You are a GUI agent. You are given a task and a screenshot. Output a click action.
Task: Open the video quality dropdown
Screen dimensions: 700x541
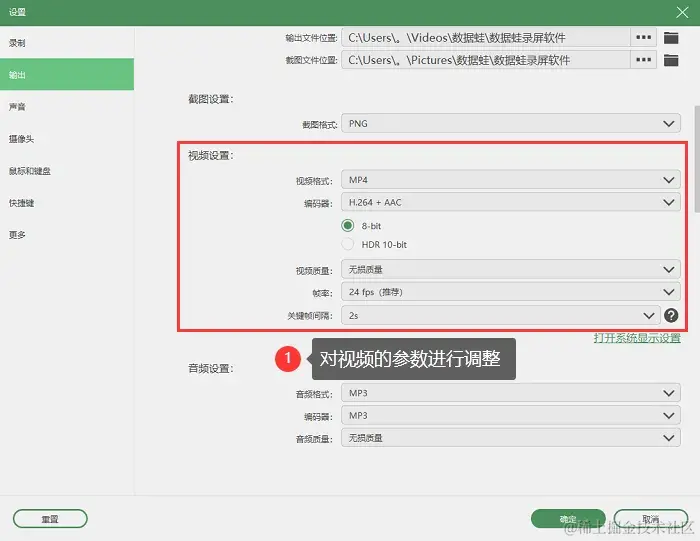(511, 269)
